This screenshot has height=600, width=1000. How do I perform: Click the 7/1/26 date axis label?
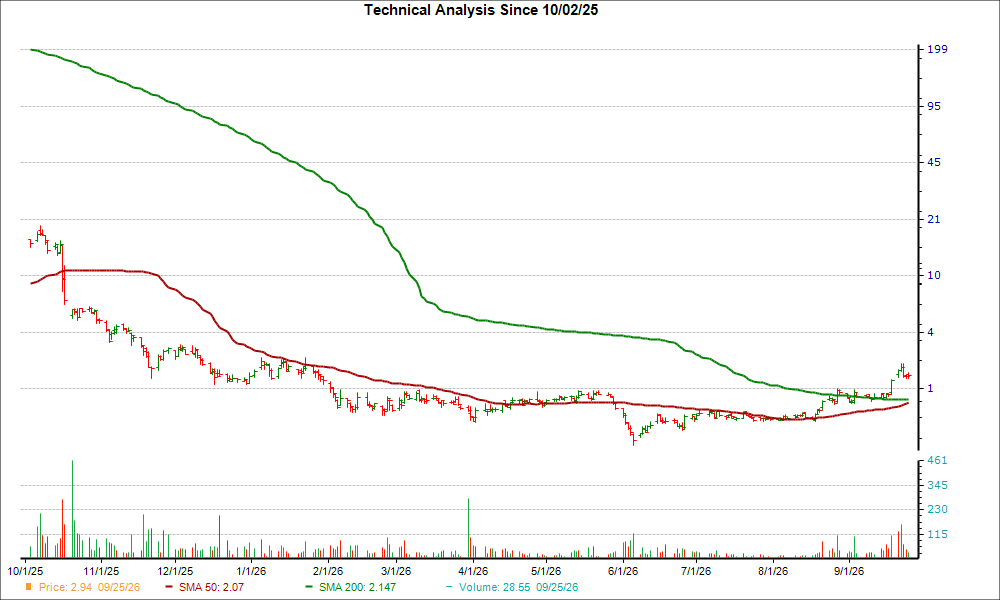(x=696, y=571)
